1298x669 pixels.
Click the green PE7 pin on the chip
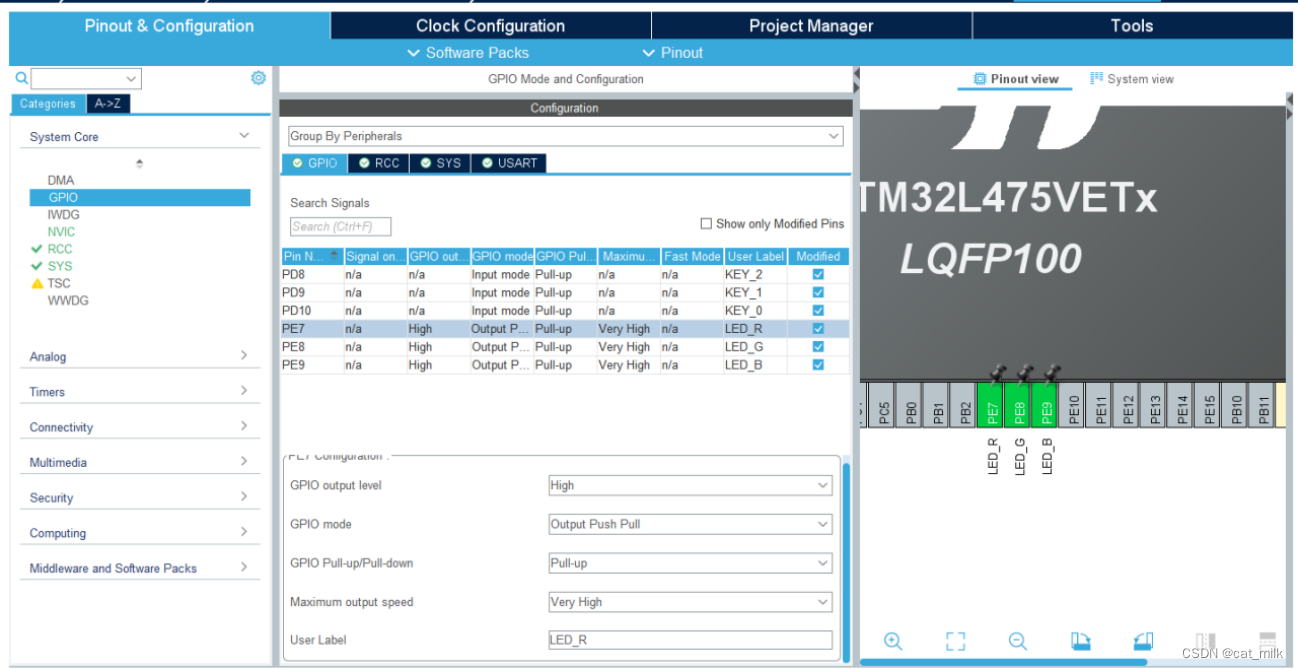(991, 407)
